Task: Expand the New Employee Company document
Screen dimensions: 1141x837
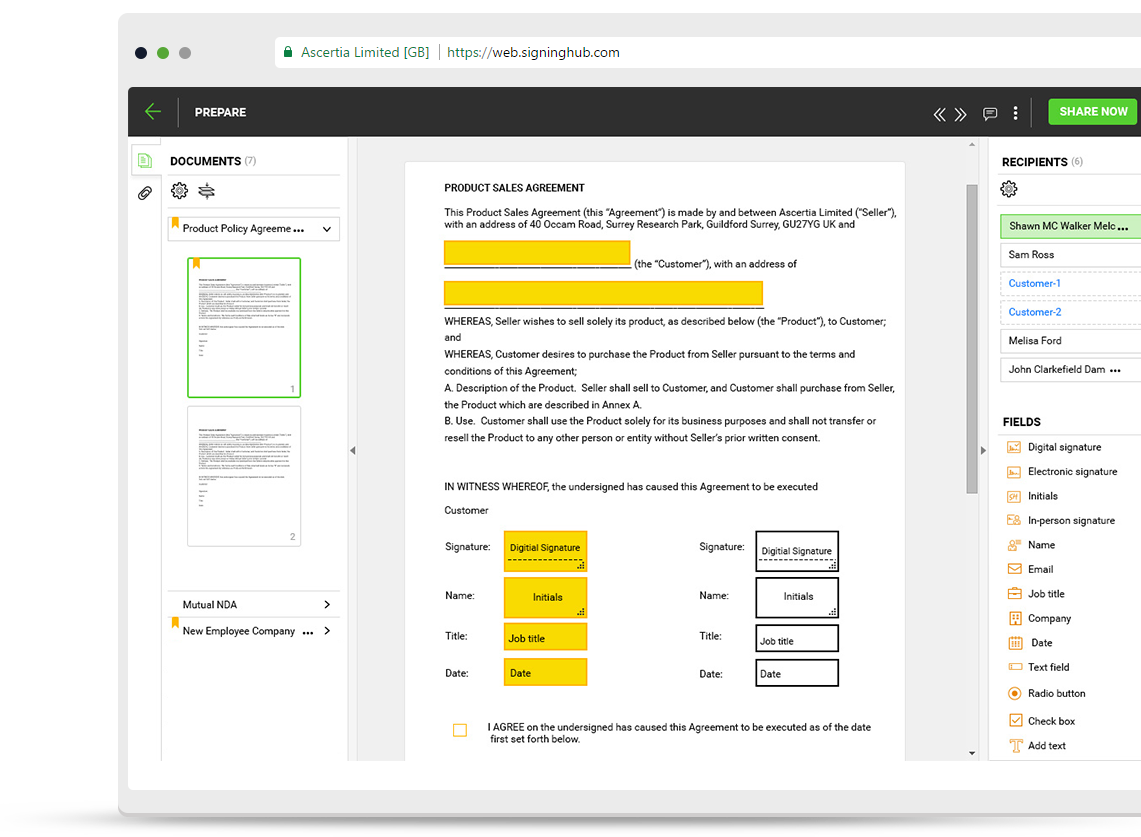Action: [x=327, y=631]
